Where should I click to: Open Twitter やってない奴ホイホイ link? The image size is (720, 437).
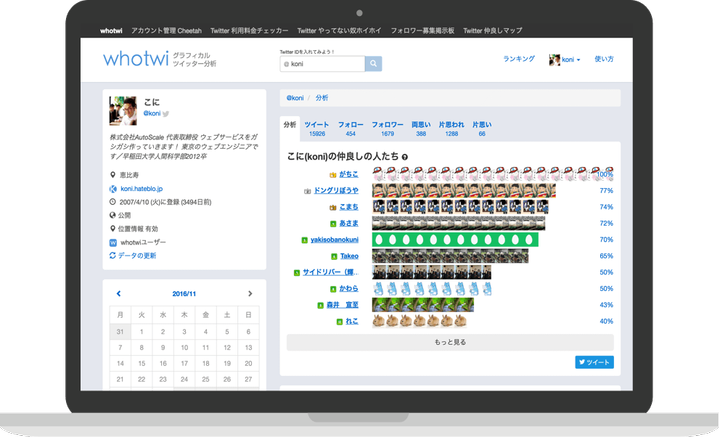[x=339, y=31]
